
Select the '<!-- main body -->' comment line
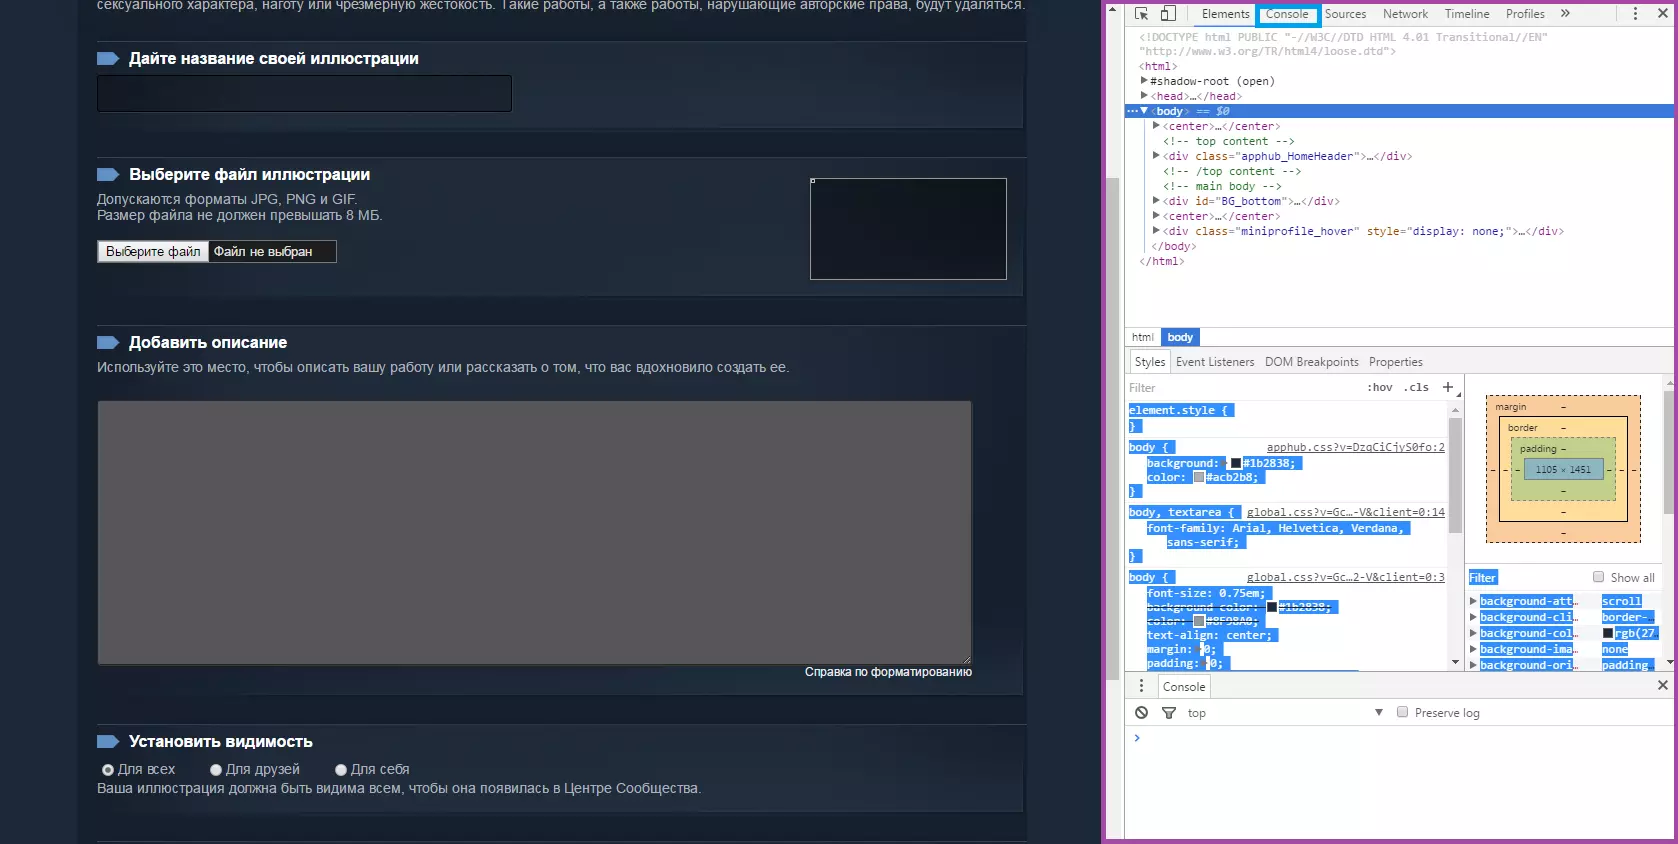[x=1222, y=186]
